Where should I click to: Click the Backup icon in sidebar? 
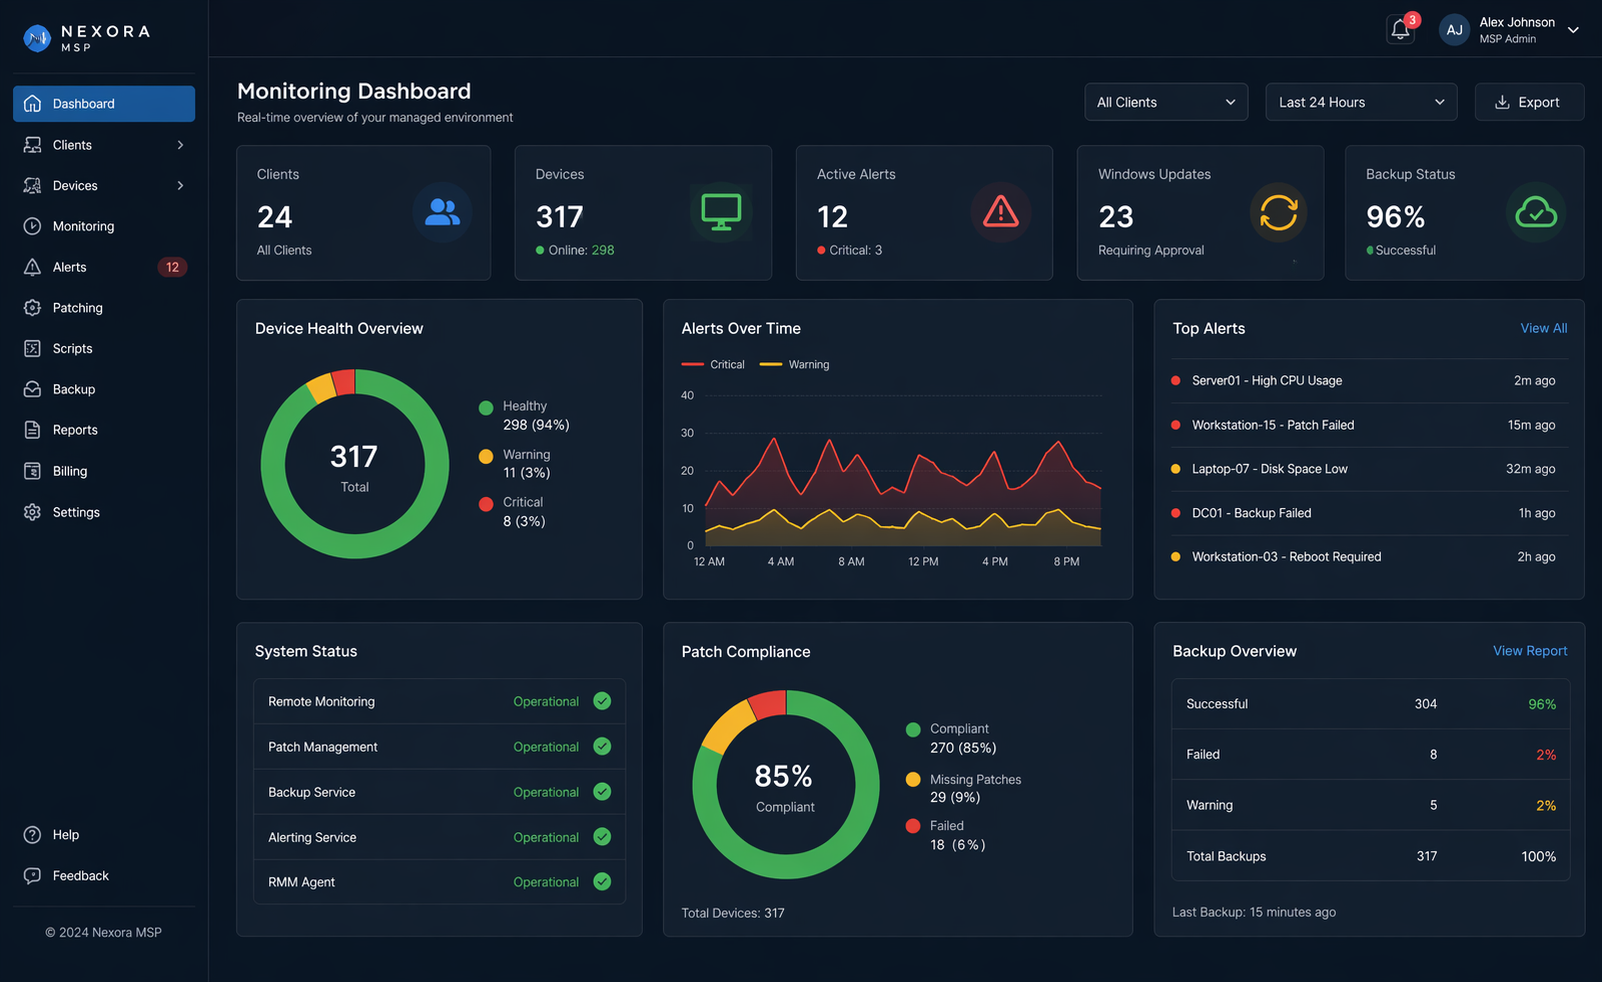click(33, 389)
